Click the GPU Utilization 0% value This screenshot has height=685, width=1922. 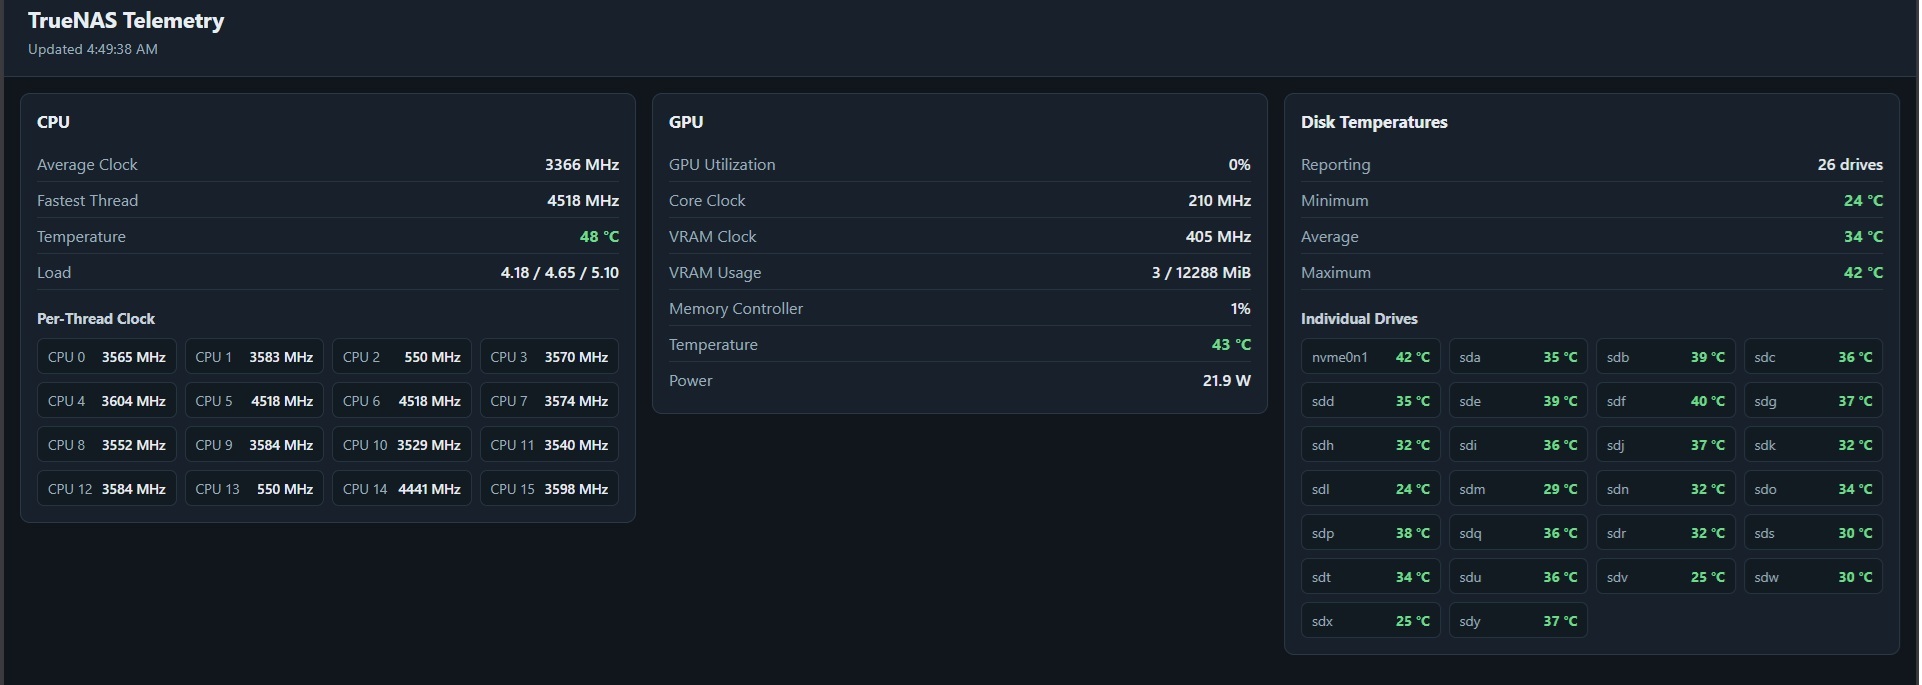click(1239, 165)
